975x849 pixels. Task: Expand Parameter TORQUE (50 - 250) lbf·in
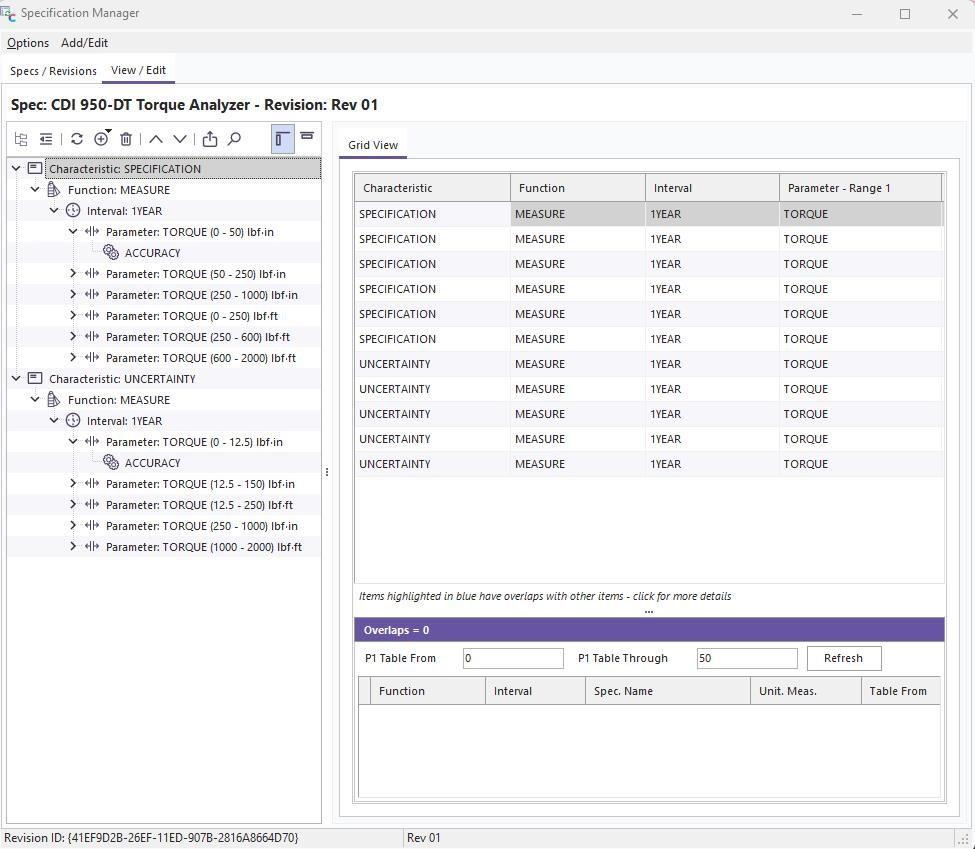pos(73,273)
